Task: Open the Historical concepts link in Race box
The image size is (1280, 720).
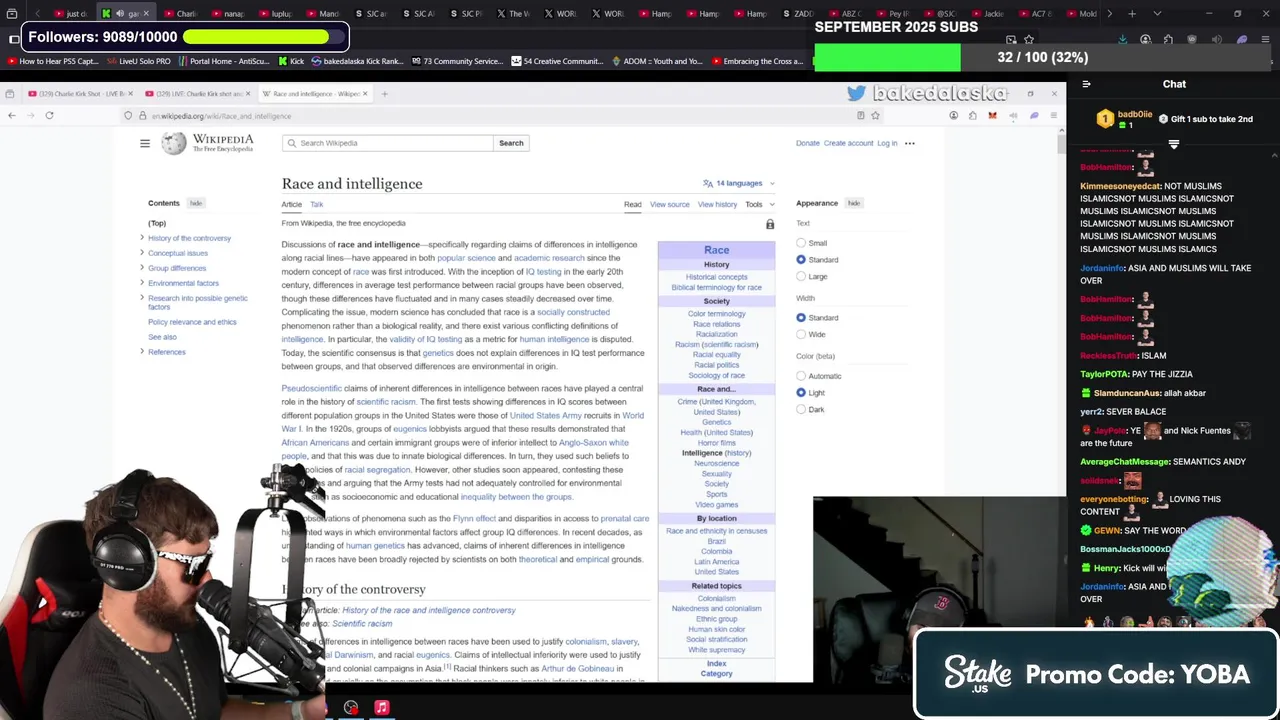Action: (x=717, y=277)
